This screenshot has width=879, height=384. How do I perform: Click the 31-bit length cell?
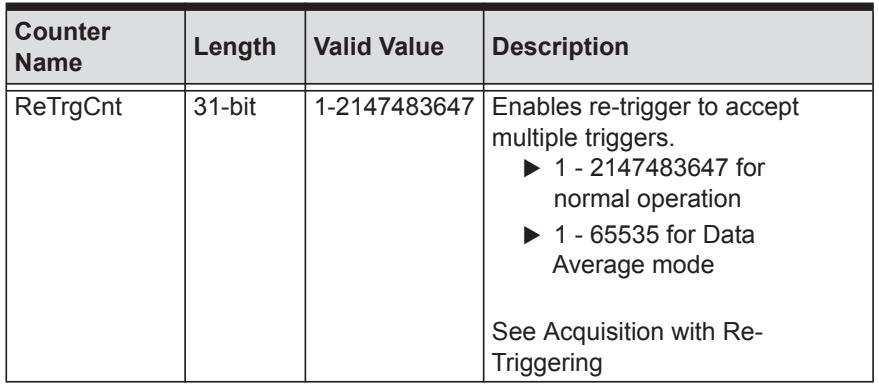coord(225,107)
